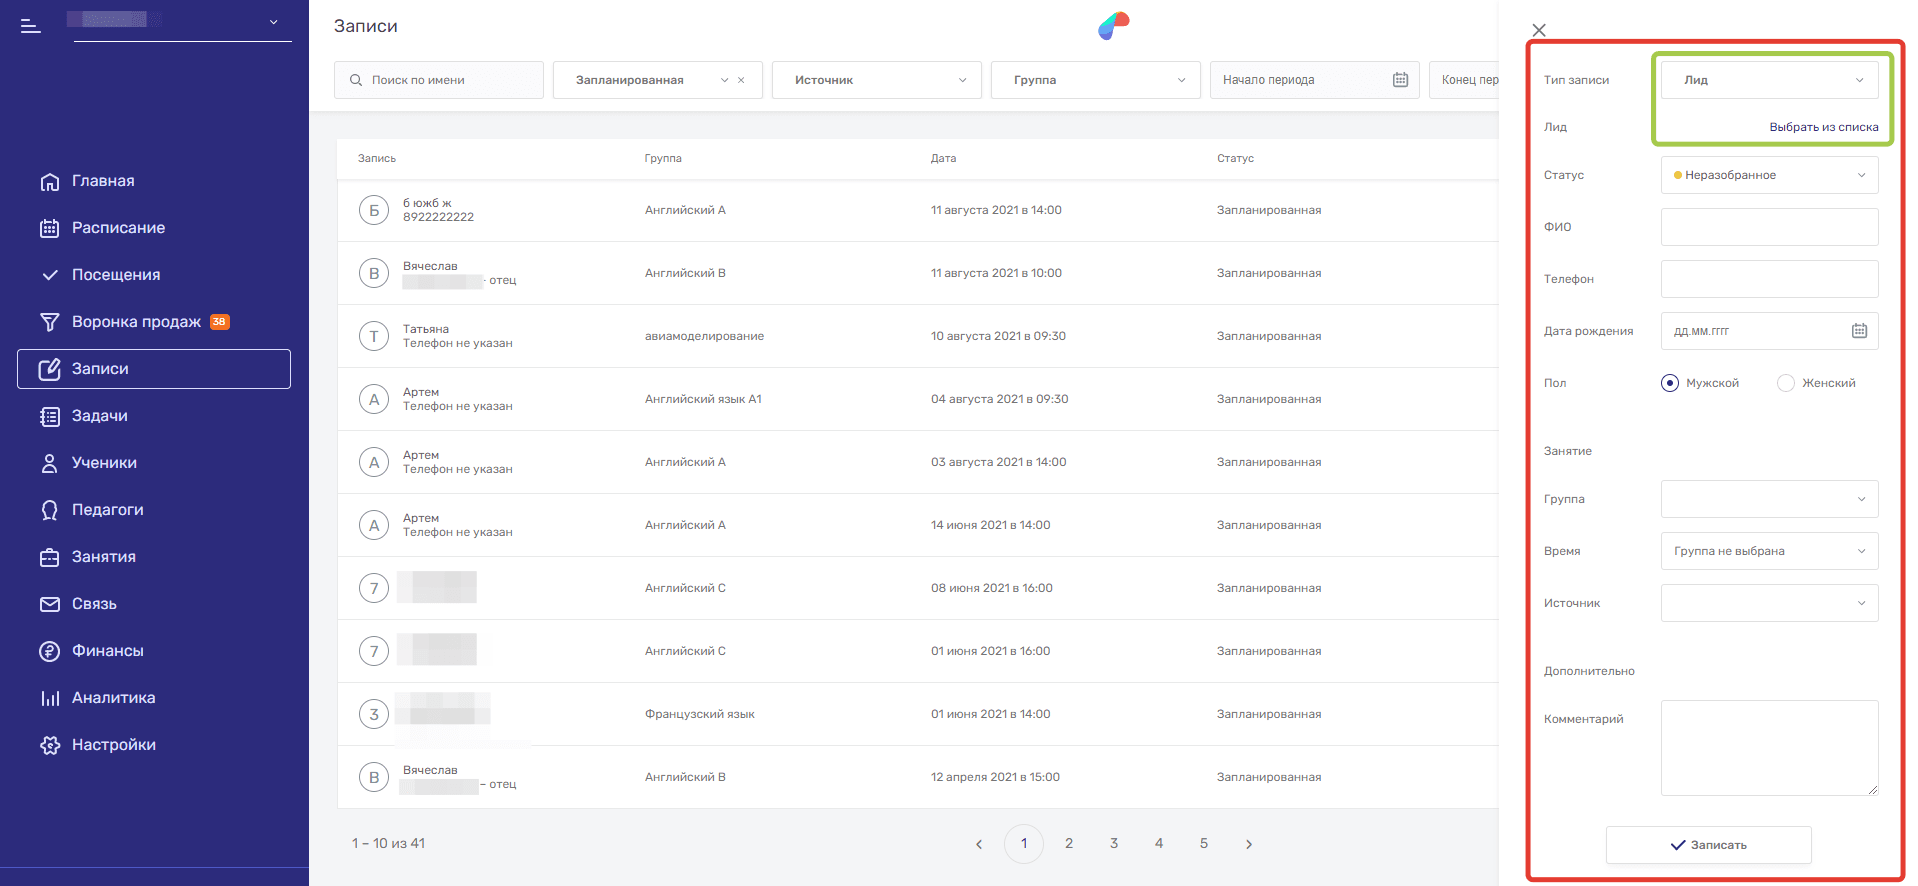Click the Выбрать из списка link
The height and width of the screenshot is (886, 1918).
tap(1823, 127)
